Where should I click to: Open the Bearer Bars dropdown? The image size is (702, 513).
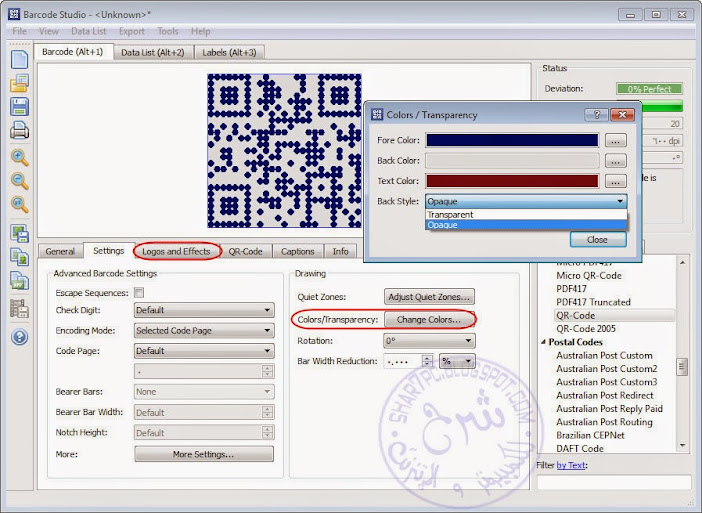[x=204, y=392]
